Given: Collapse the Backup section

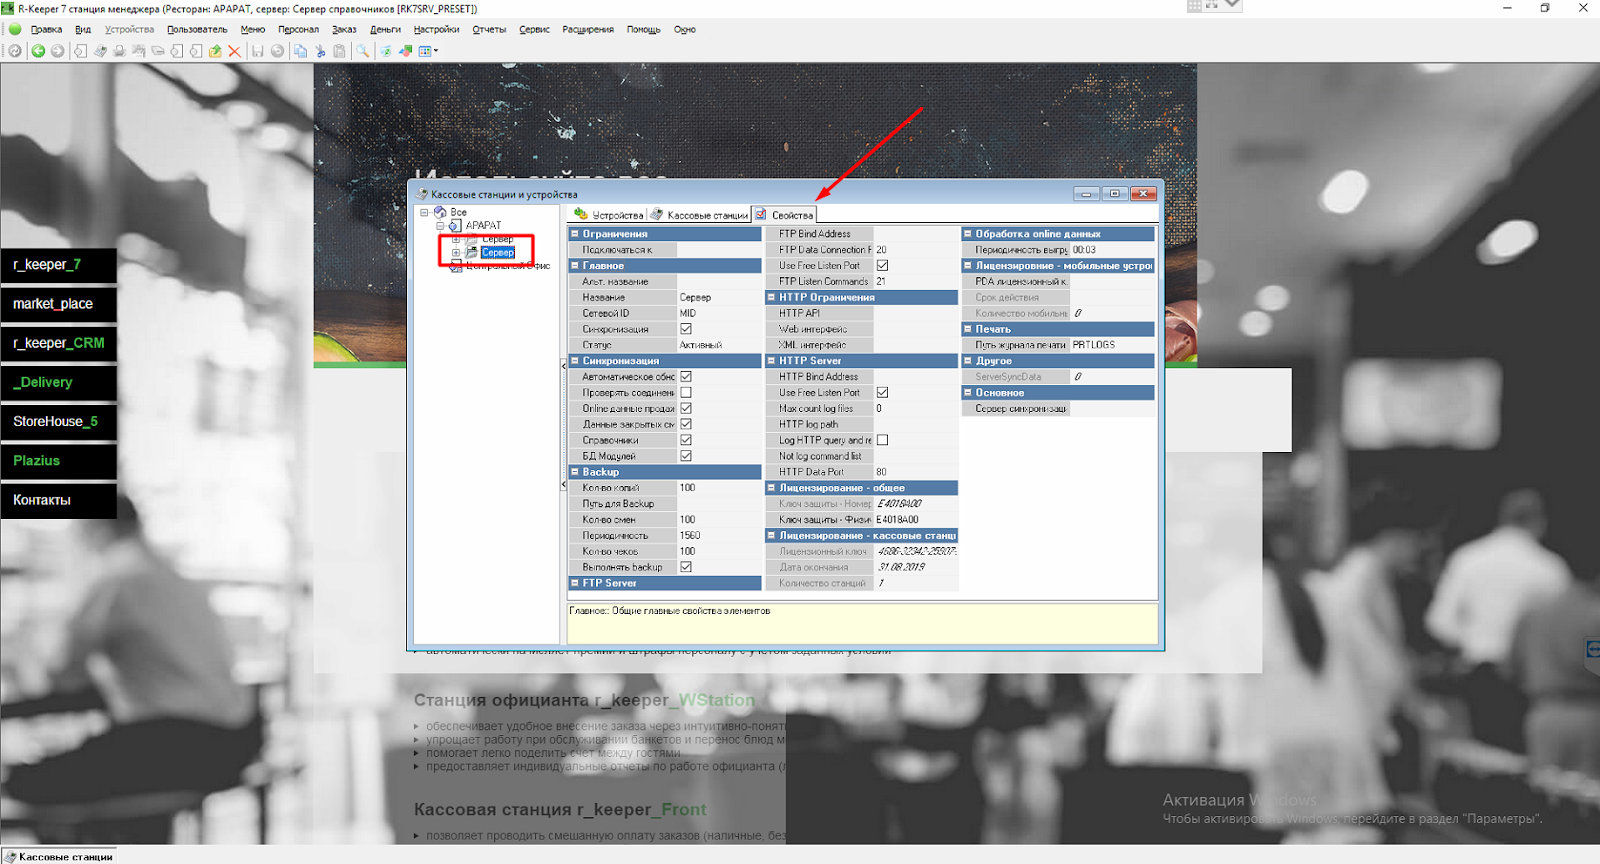Looking at the screenshot, I should click(575, 472).
